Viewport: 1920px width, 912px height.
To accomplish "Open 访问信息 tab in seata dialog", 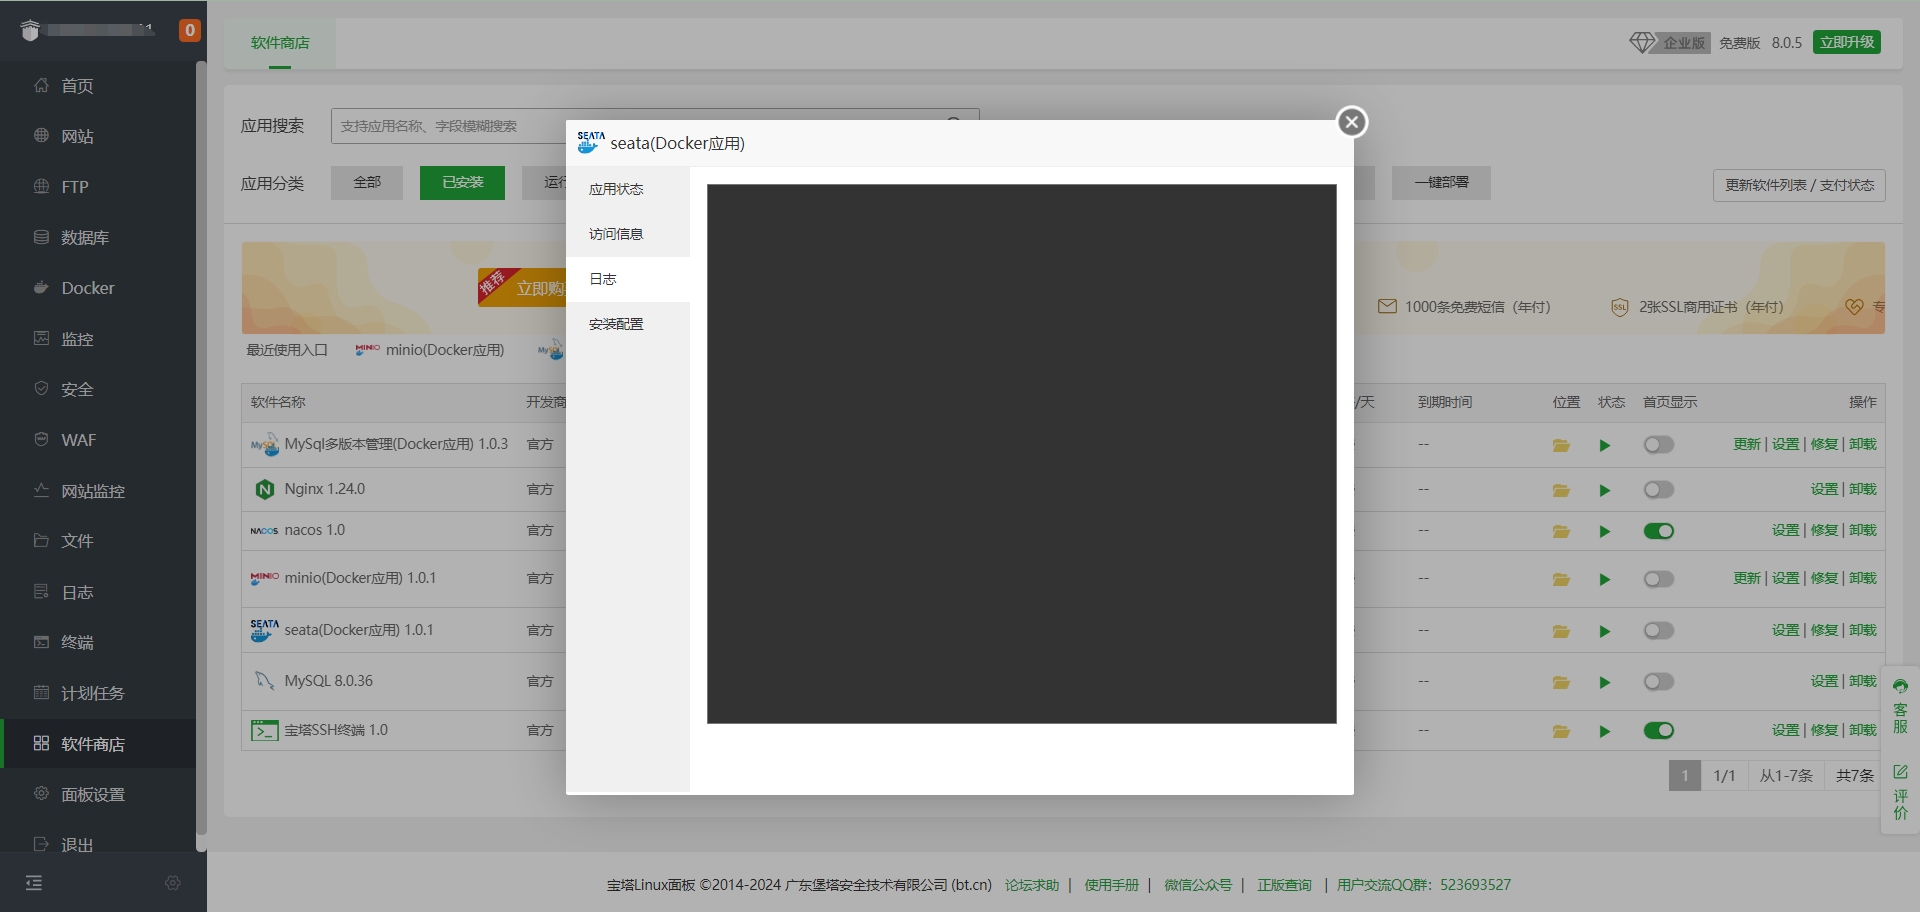I will 628,234.
